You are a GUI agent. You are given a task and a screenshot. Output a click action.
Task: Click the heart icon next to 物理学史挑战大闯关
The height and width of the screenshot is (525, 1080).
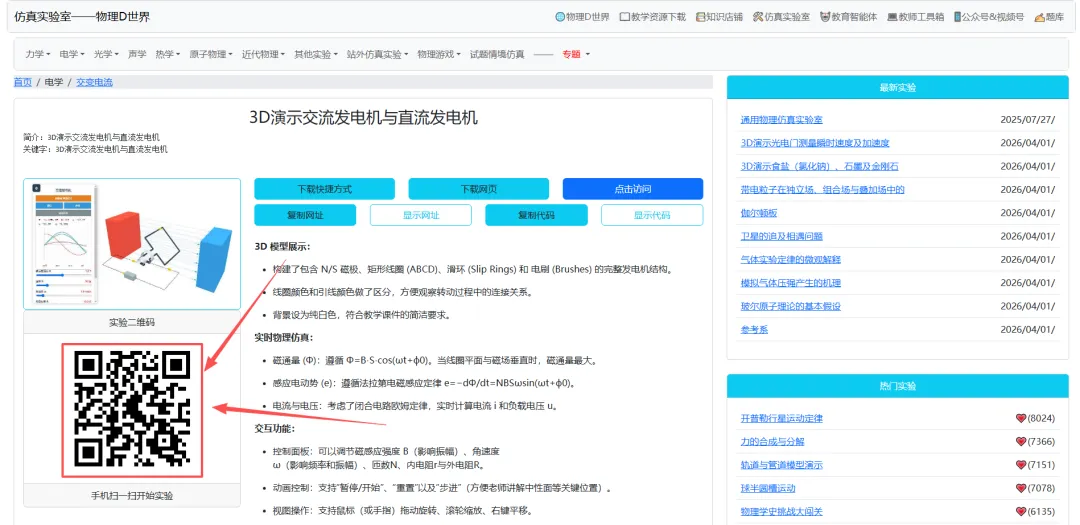1021,512
